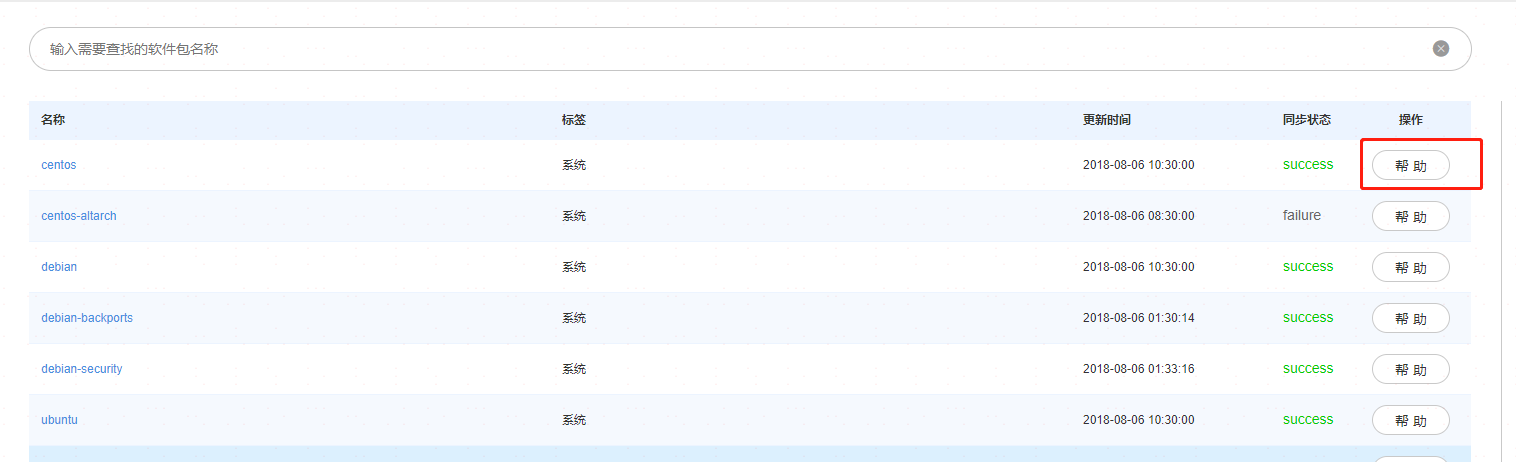The image size is (1516, 462).
Task: Select the success status of ubuntu
Action: [1308, 419]
